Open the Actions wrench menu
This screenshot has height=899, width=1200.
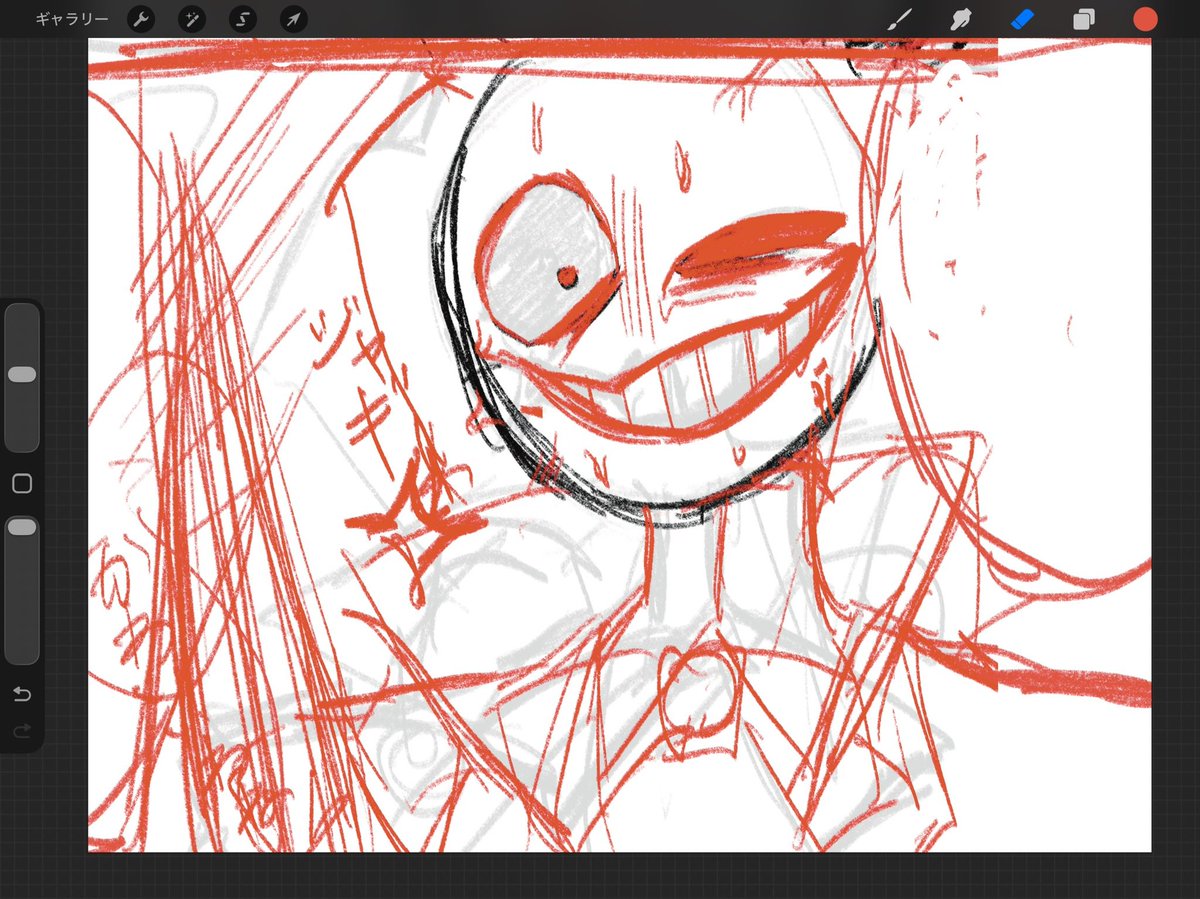141,19
